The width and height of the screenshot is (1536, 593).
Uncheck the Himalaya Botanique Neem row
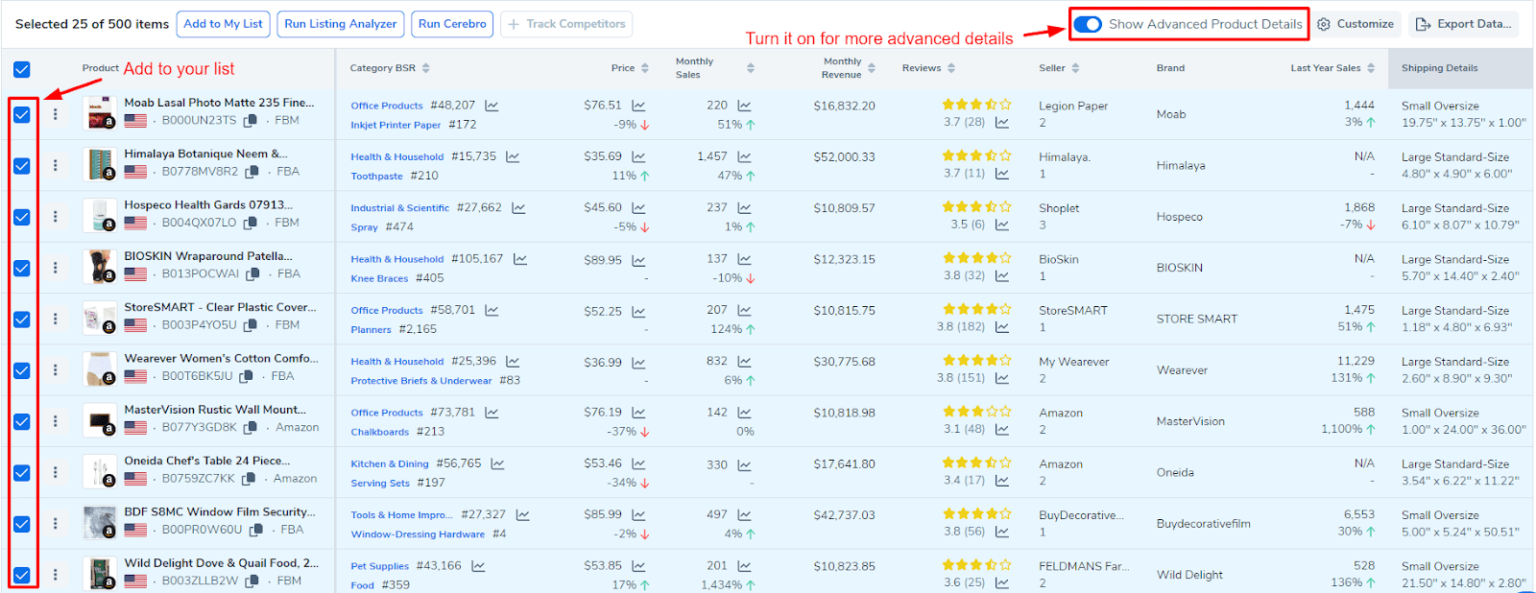(x=22, y=165)
